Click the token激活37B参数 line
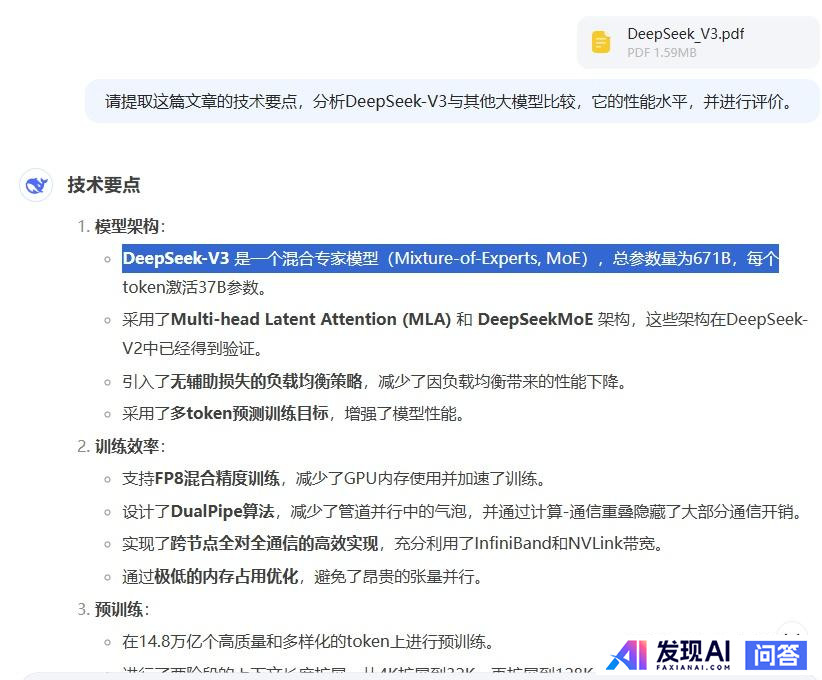Screen dimensions: 822x680 coord(194,288)
